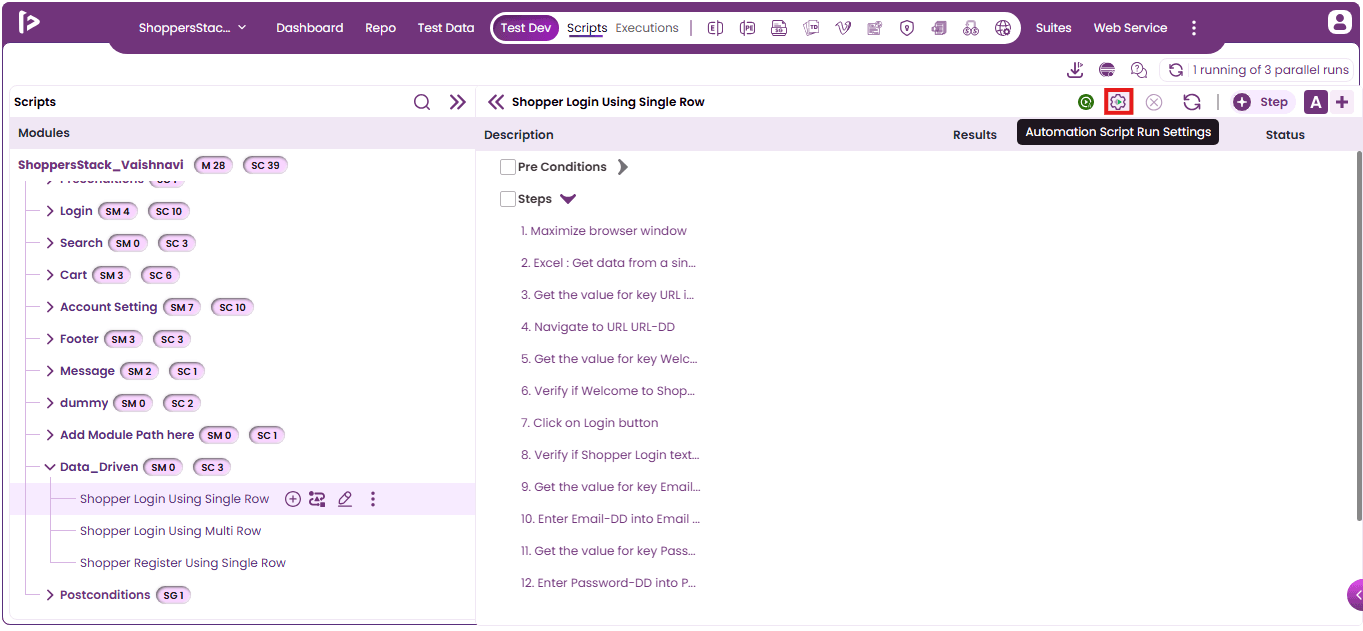
Task: Add item to Shopper Login Using Single Row
Action: pos(293,499)
